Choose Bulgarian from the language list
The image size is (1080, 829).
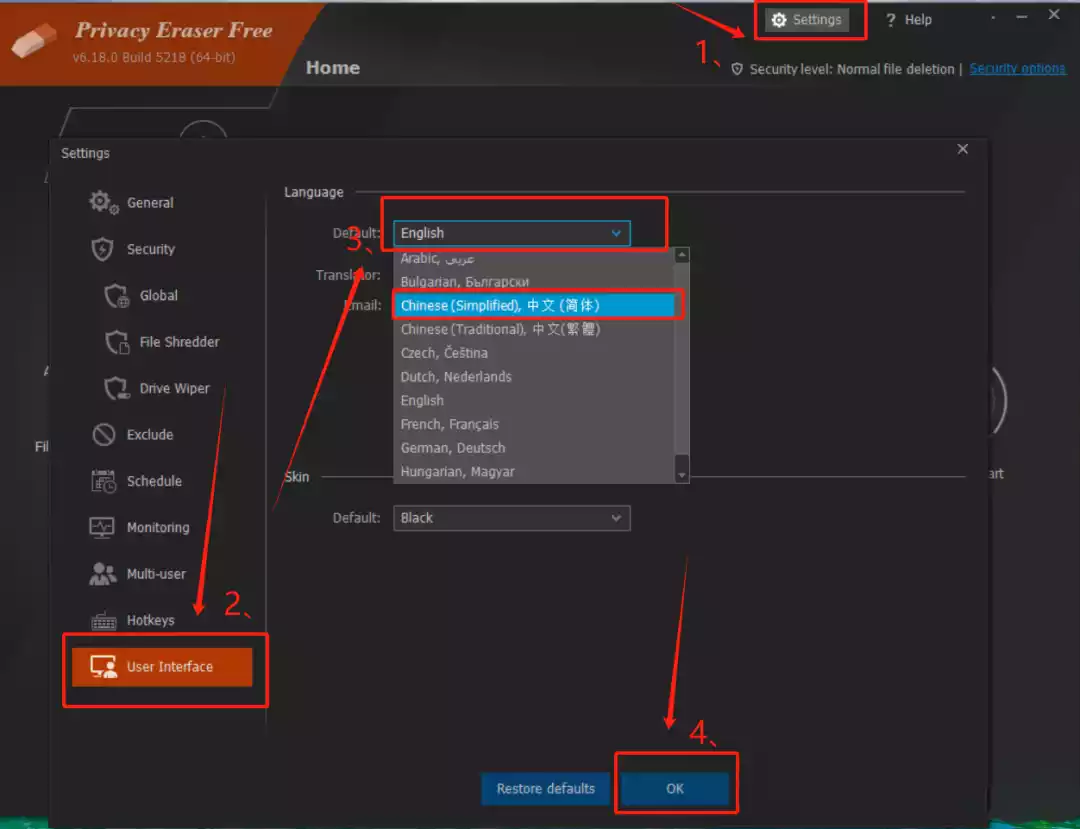[534, 282]
